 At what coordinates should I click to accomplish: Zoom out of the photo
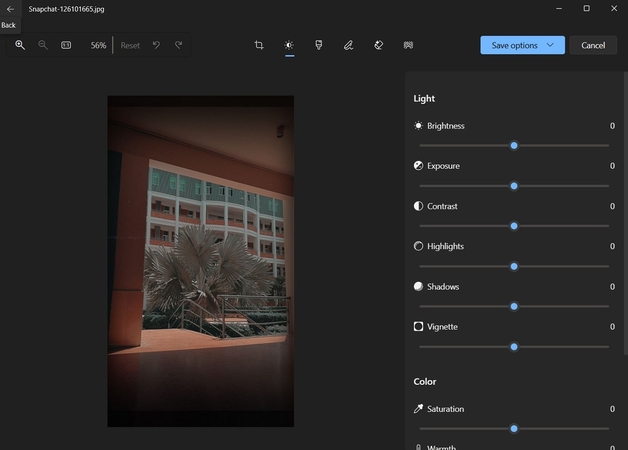pyautogui.click(x=42, y=45)
